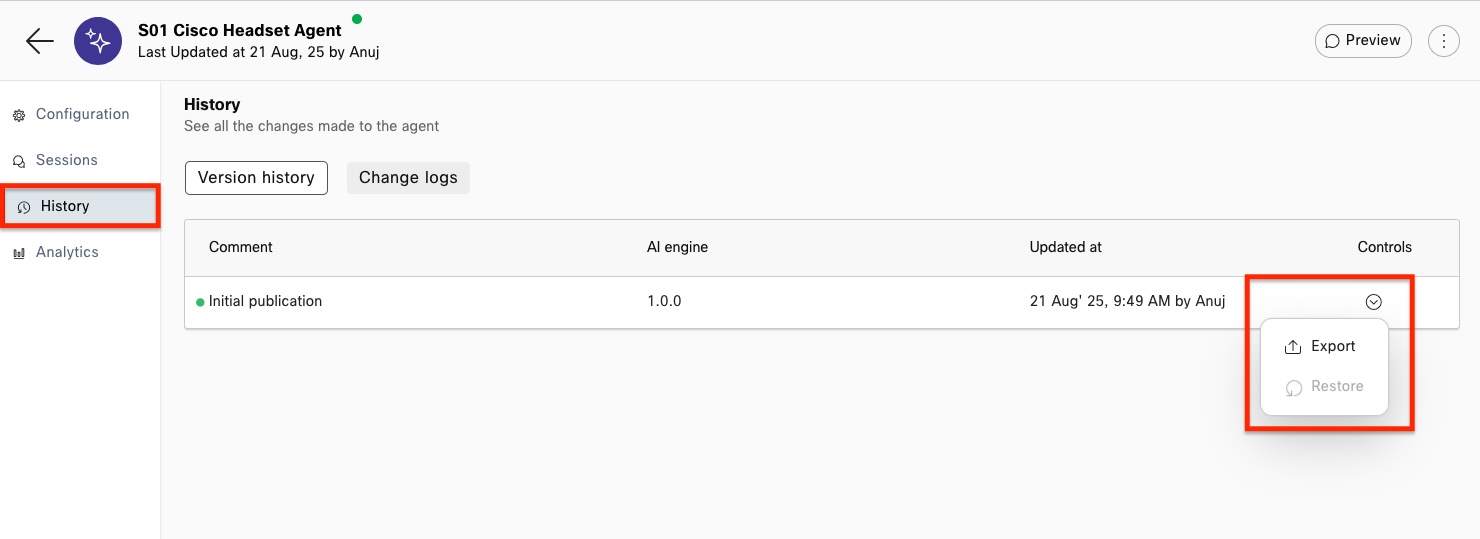Click the Initial publication version row
1480x539 pixels.
pyautogui.click(x=265, y=301)
